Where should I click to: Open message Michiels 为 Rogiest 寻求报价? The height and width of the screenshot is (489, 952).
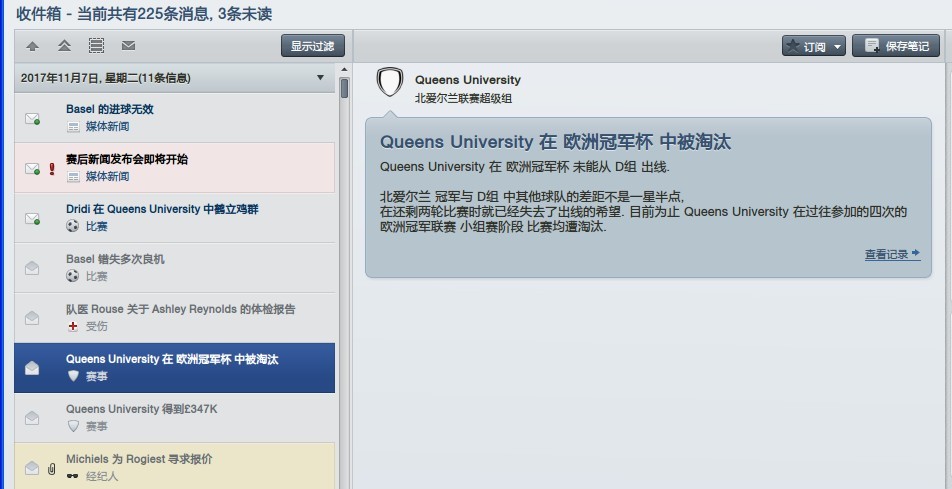[x=174, y=466]
